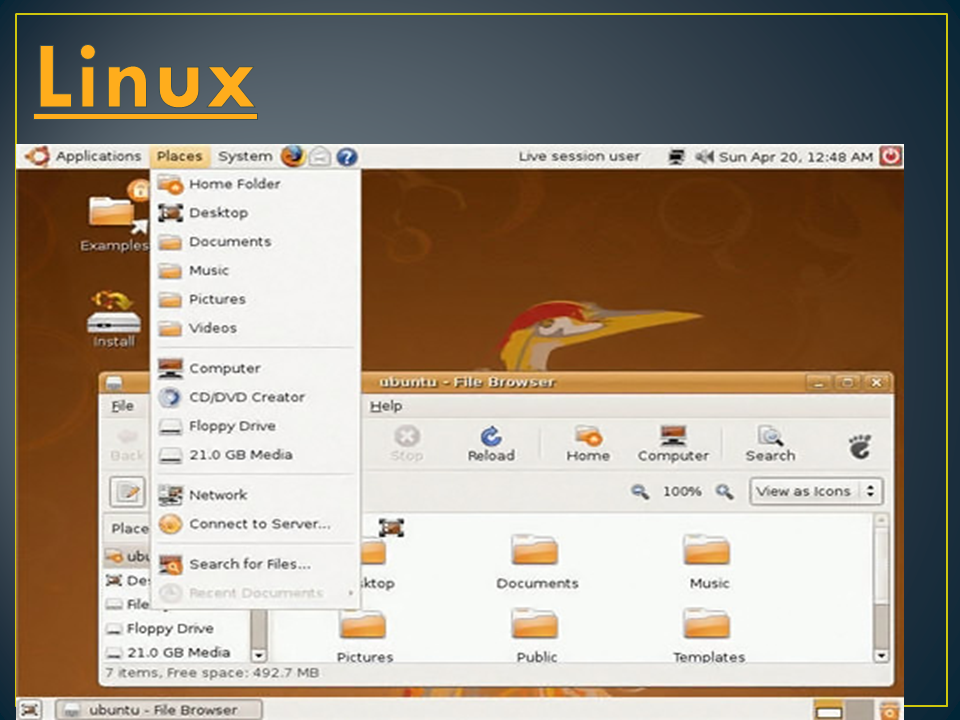Click the Ubuntu logo in top panel
This screenshot has height=720, width=960.
tap(38, 157)
